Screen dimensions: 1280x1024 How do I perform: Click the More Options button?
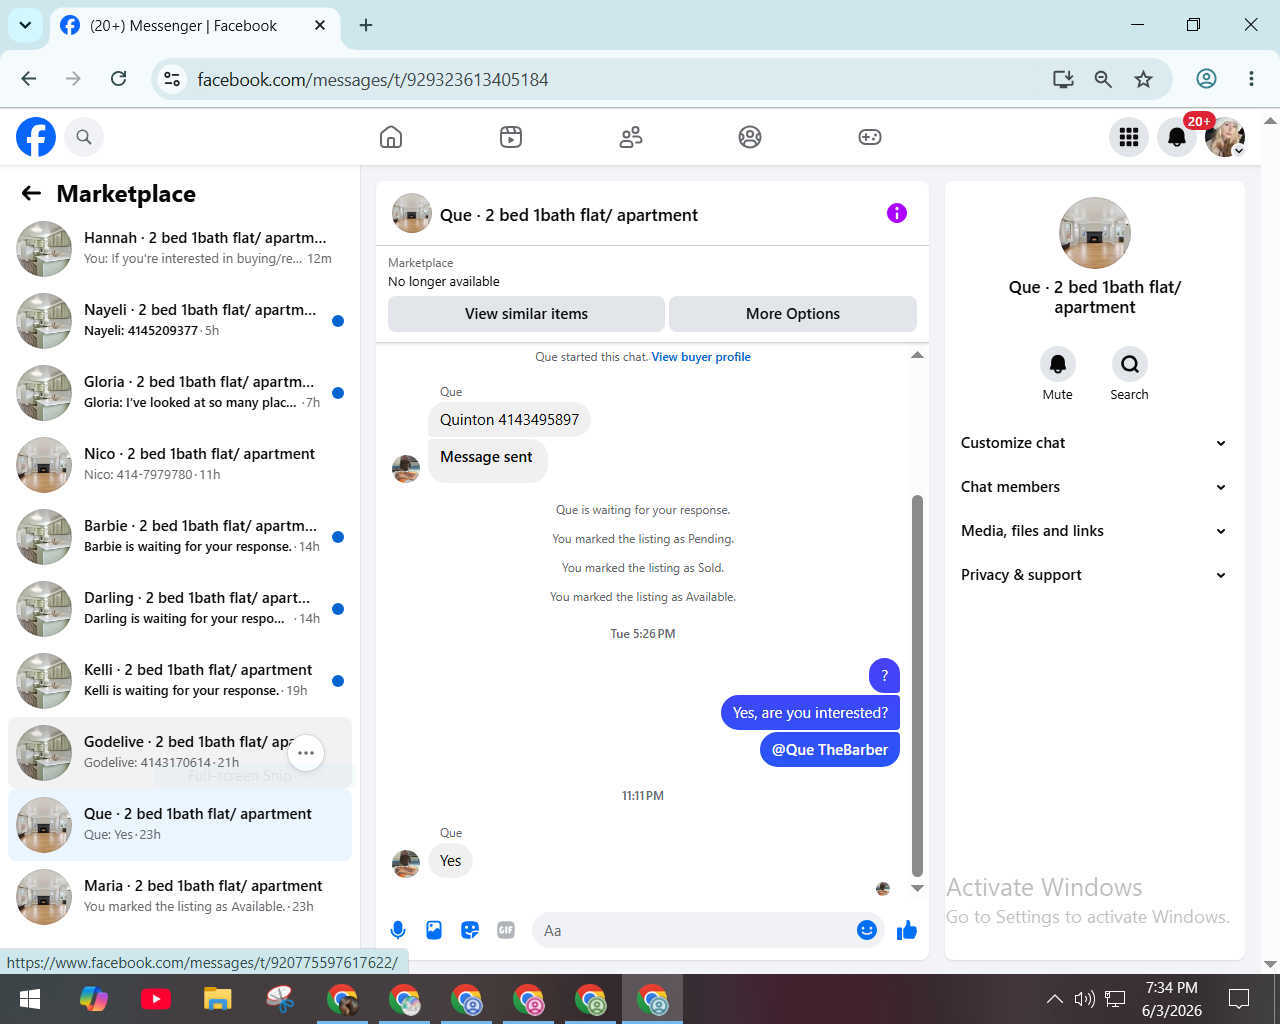click(x=793, y=314)
